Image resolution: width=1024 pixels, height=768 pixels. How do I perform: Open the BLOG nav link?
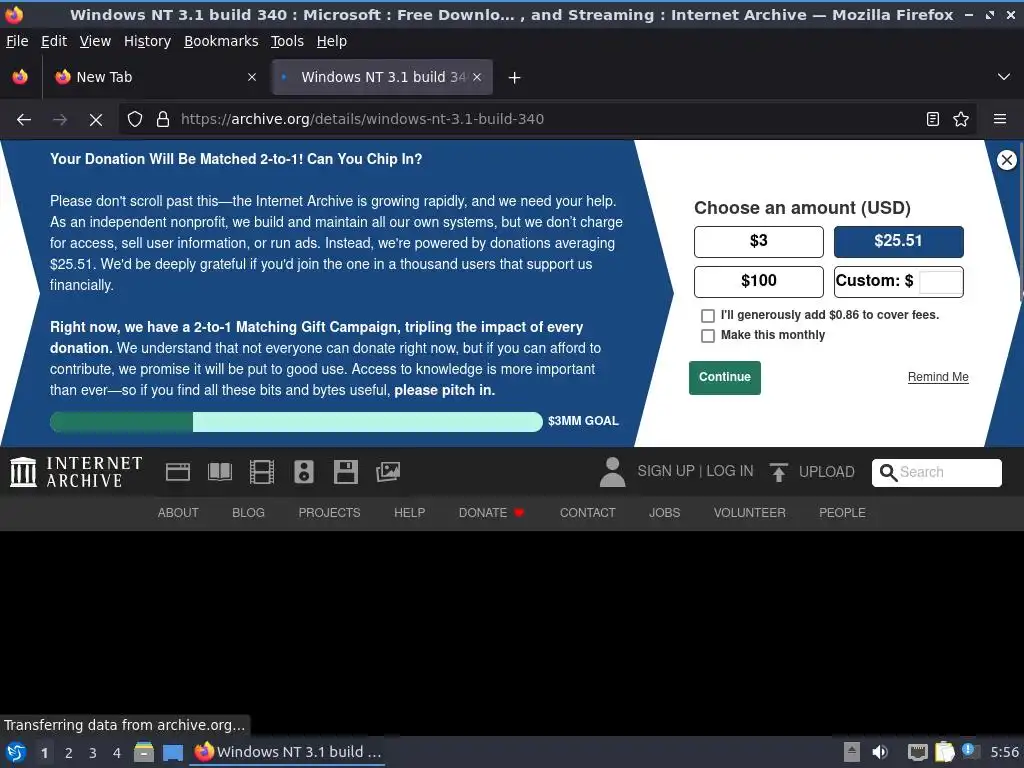[248, 513]
